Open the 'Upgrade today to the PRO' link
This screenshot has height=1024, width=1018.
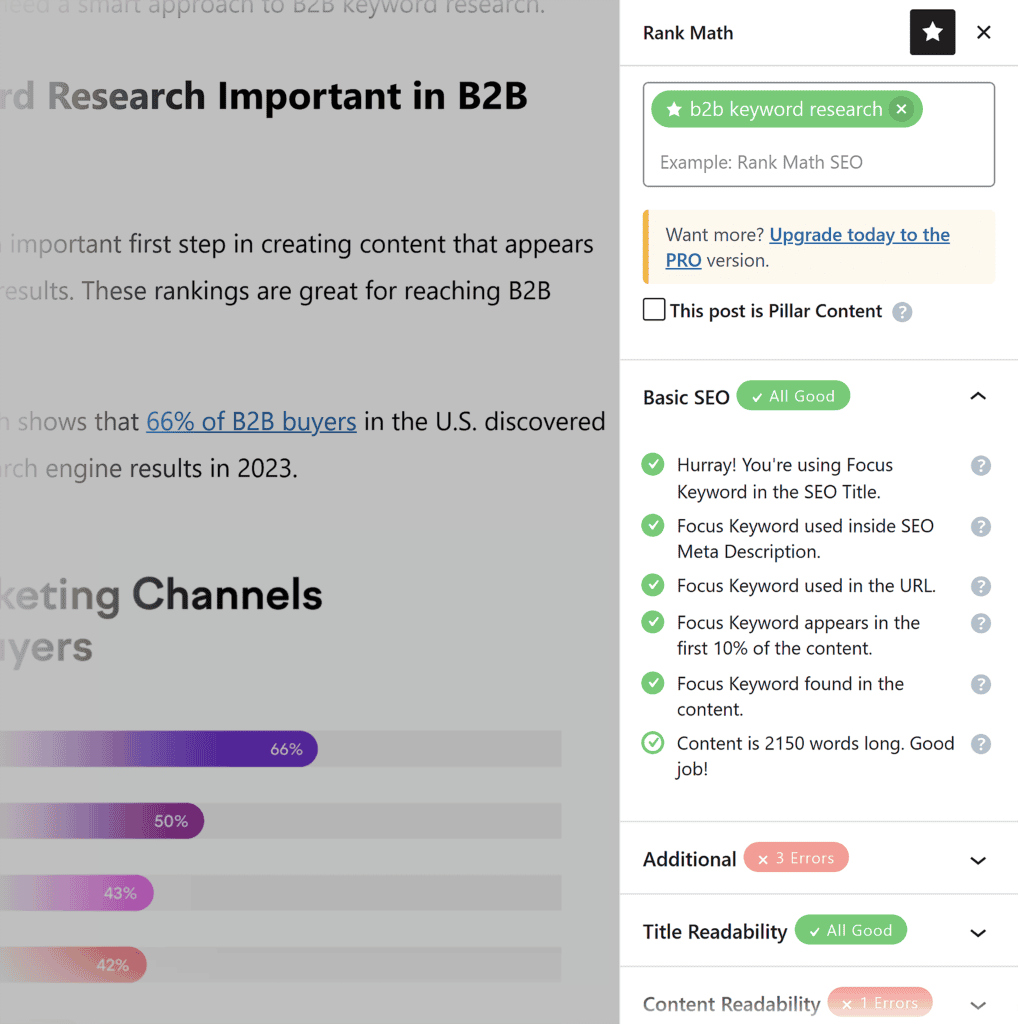click(859, 234)
